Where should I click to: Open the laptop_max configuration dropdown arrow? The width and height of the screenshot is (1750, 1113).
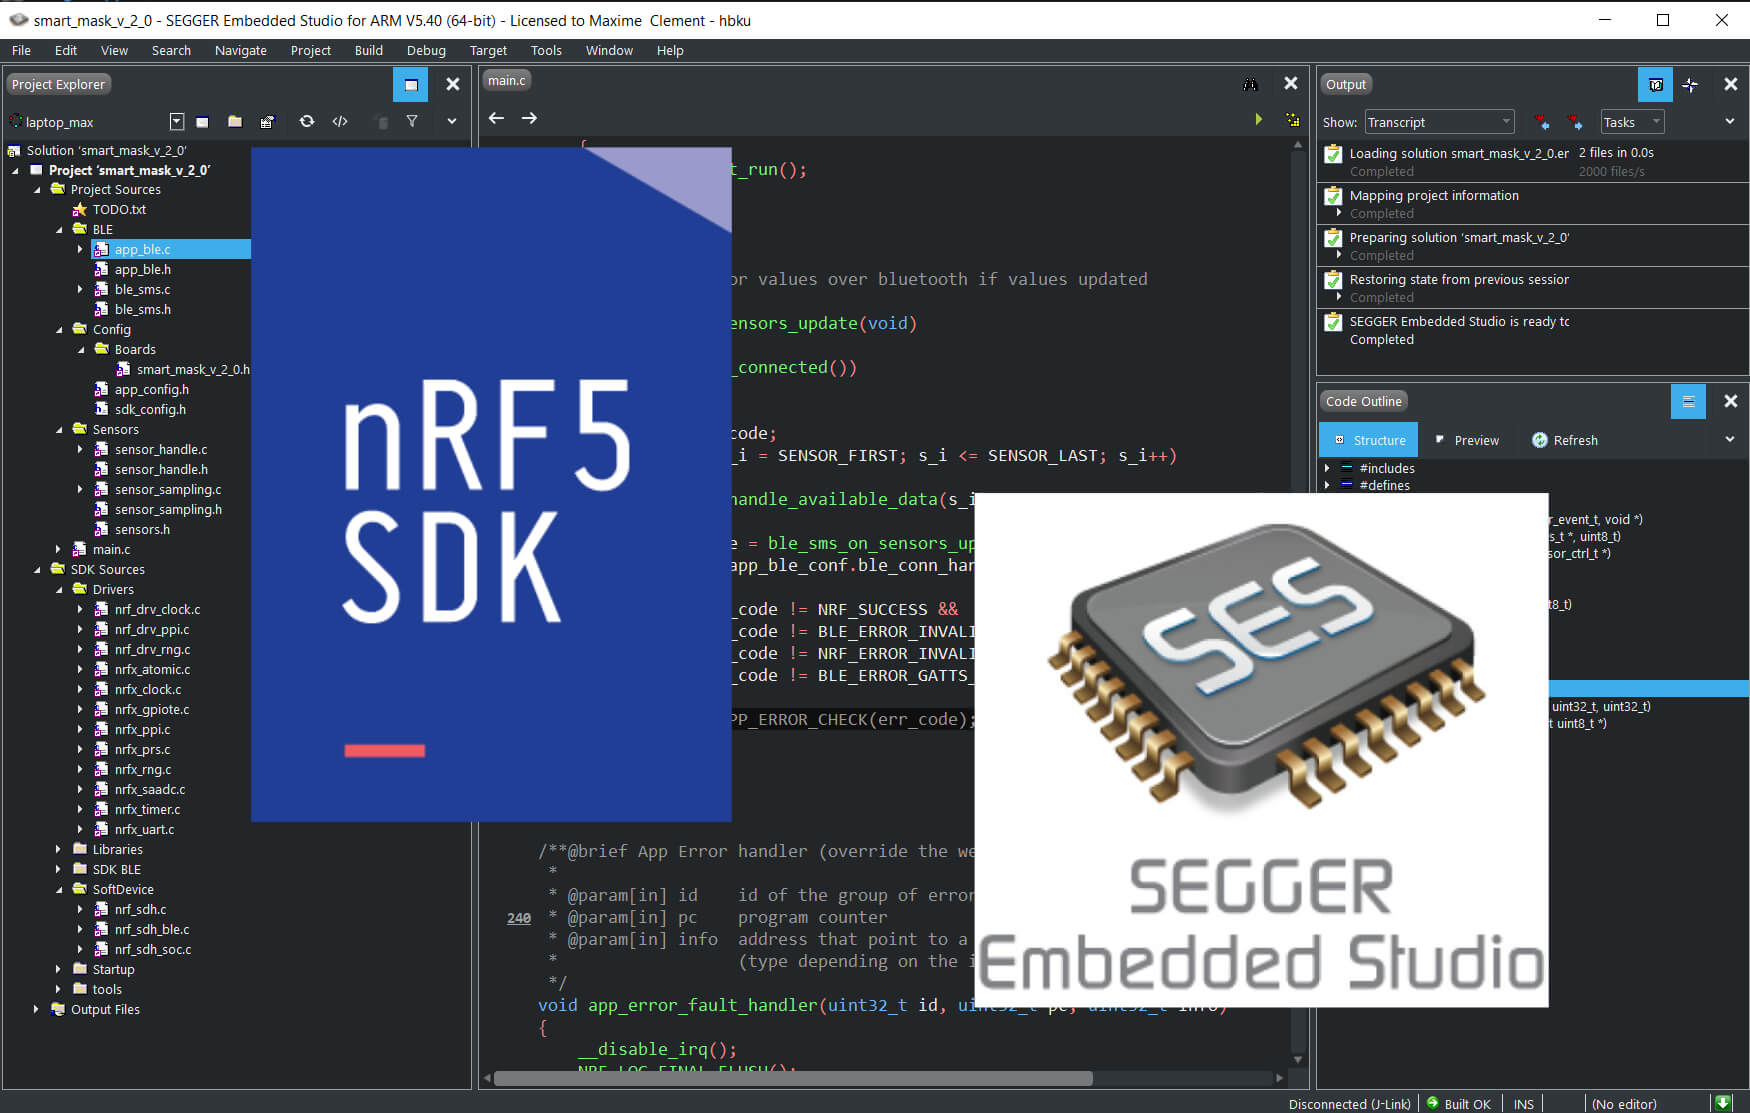coord(177,122)
